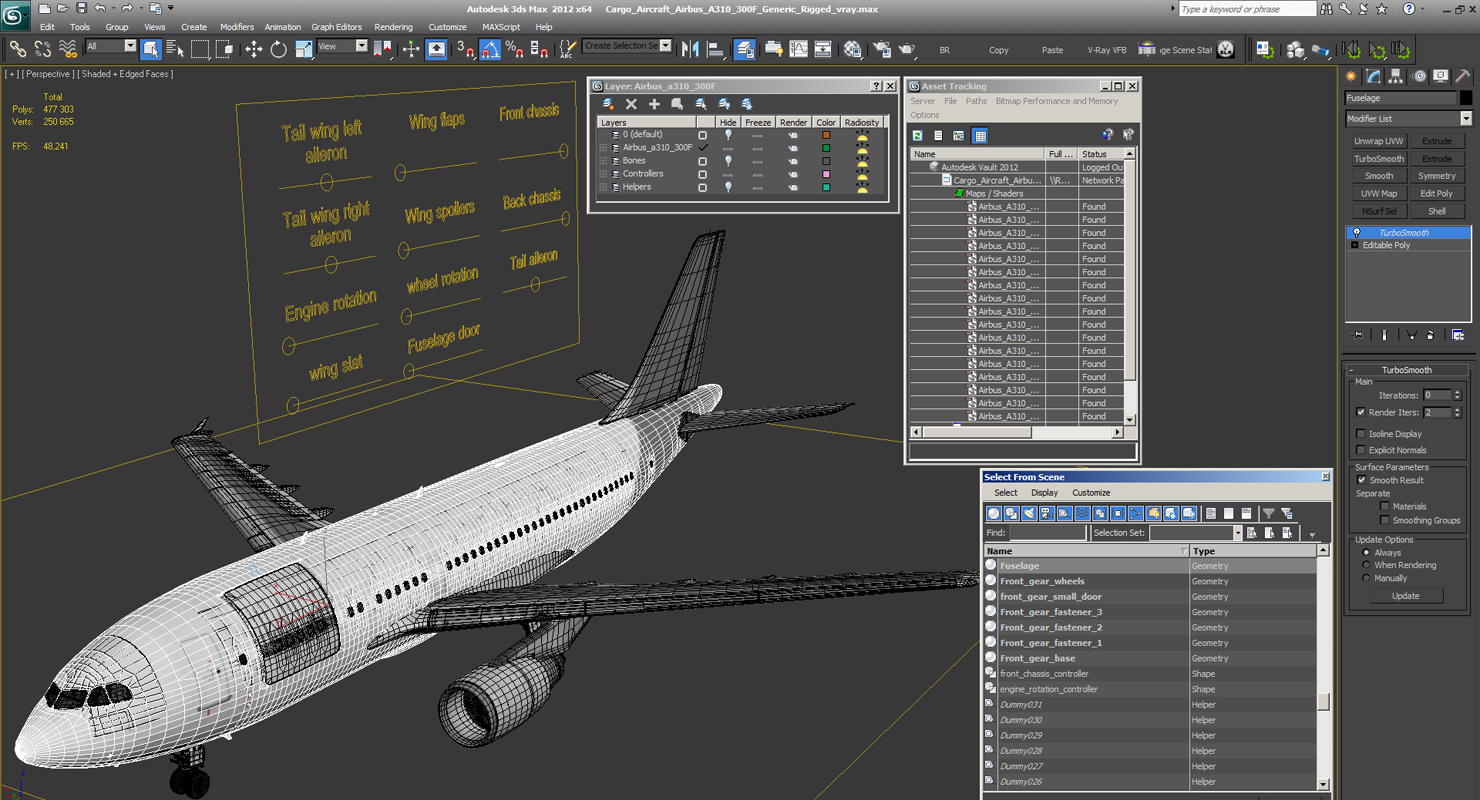Click the Render Production teapot icon
This screenshot has width=1480, height=800.
pos(907,48)
